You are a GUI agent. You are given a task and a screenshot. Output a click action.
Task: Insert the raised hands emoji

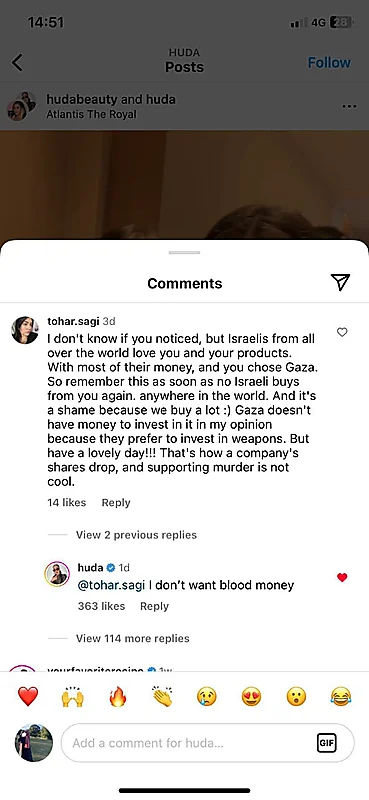(x=72, y=696)
